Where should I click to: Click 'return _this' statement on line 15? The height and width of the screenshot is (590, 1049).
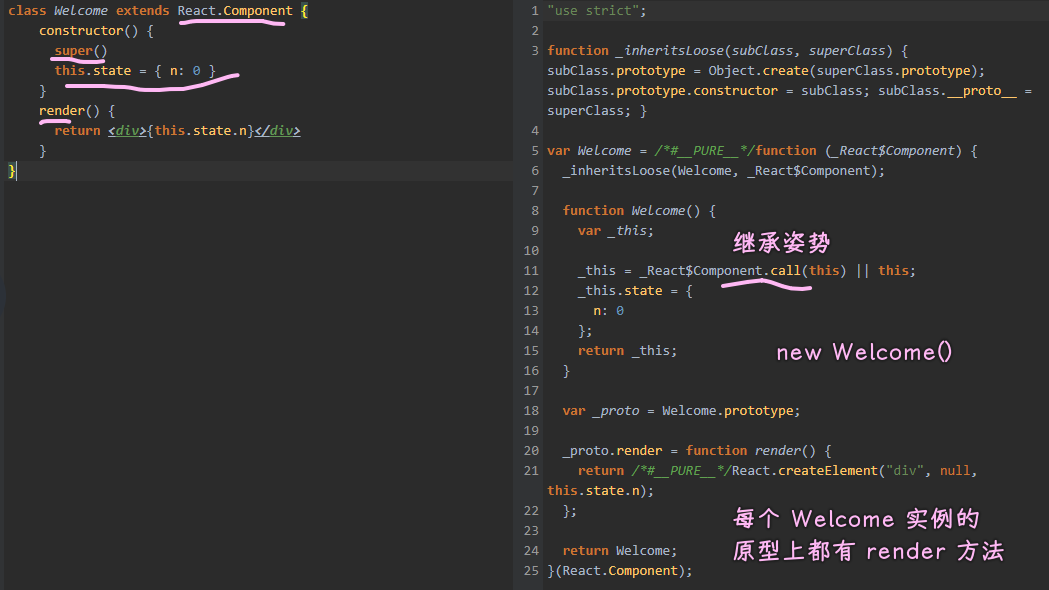click(627, 351)
